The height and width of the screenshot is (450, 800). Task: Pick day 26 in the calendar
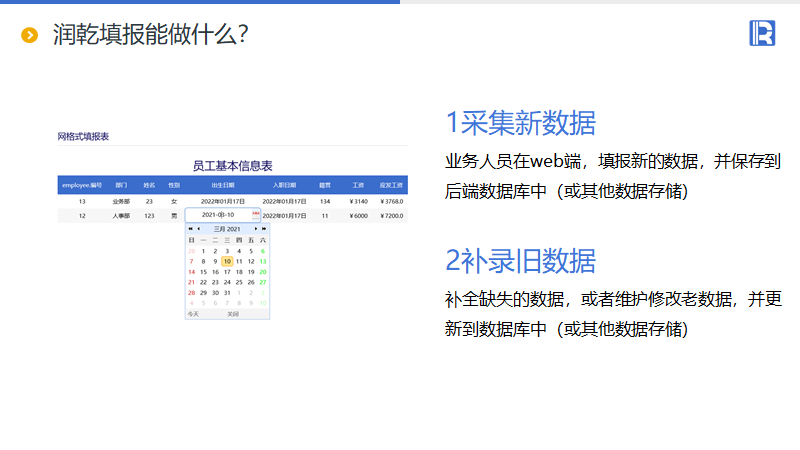[x=251, y=282]
